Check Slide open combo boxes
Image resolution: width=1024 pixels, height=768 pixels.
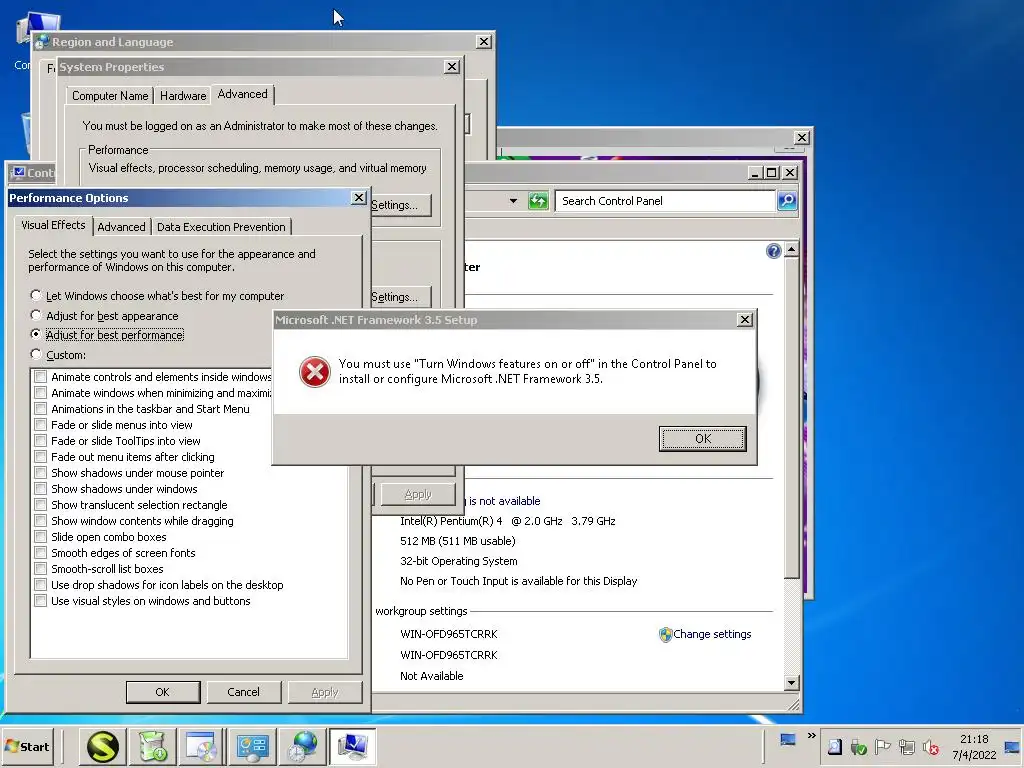(x=40, y=537)
